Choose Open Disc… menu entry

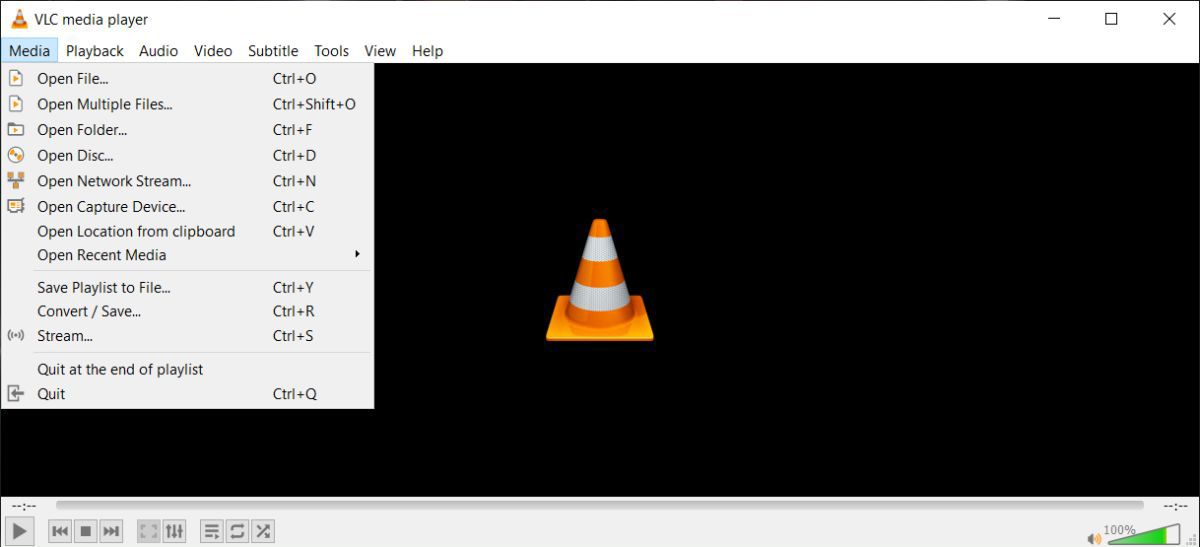coord(187,156)
